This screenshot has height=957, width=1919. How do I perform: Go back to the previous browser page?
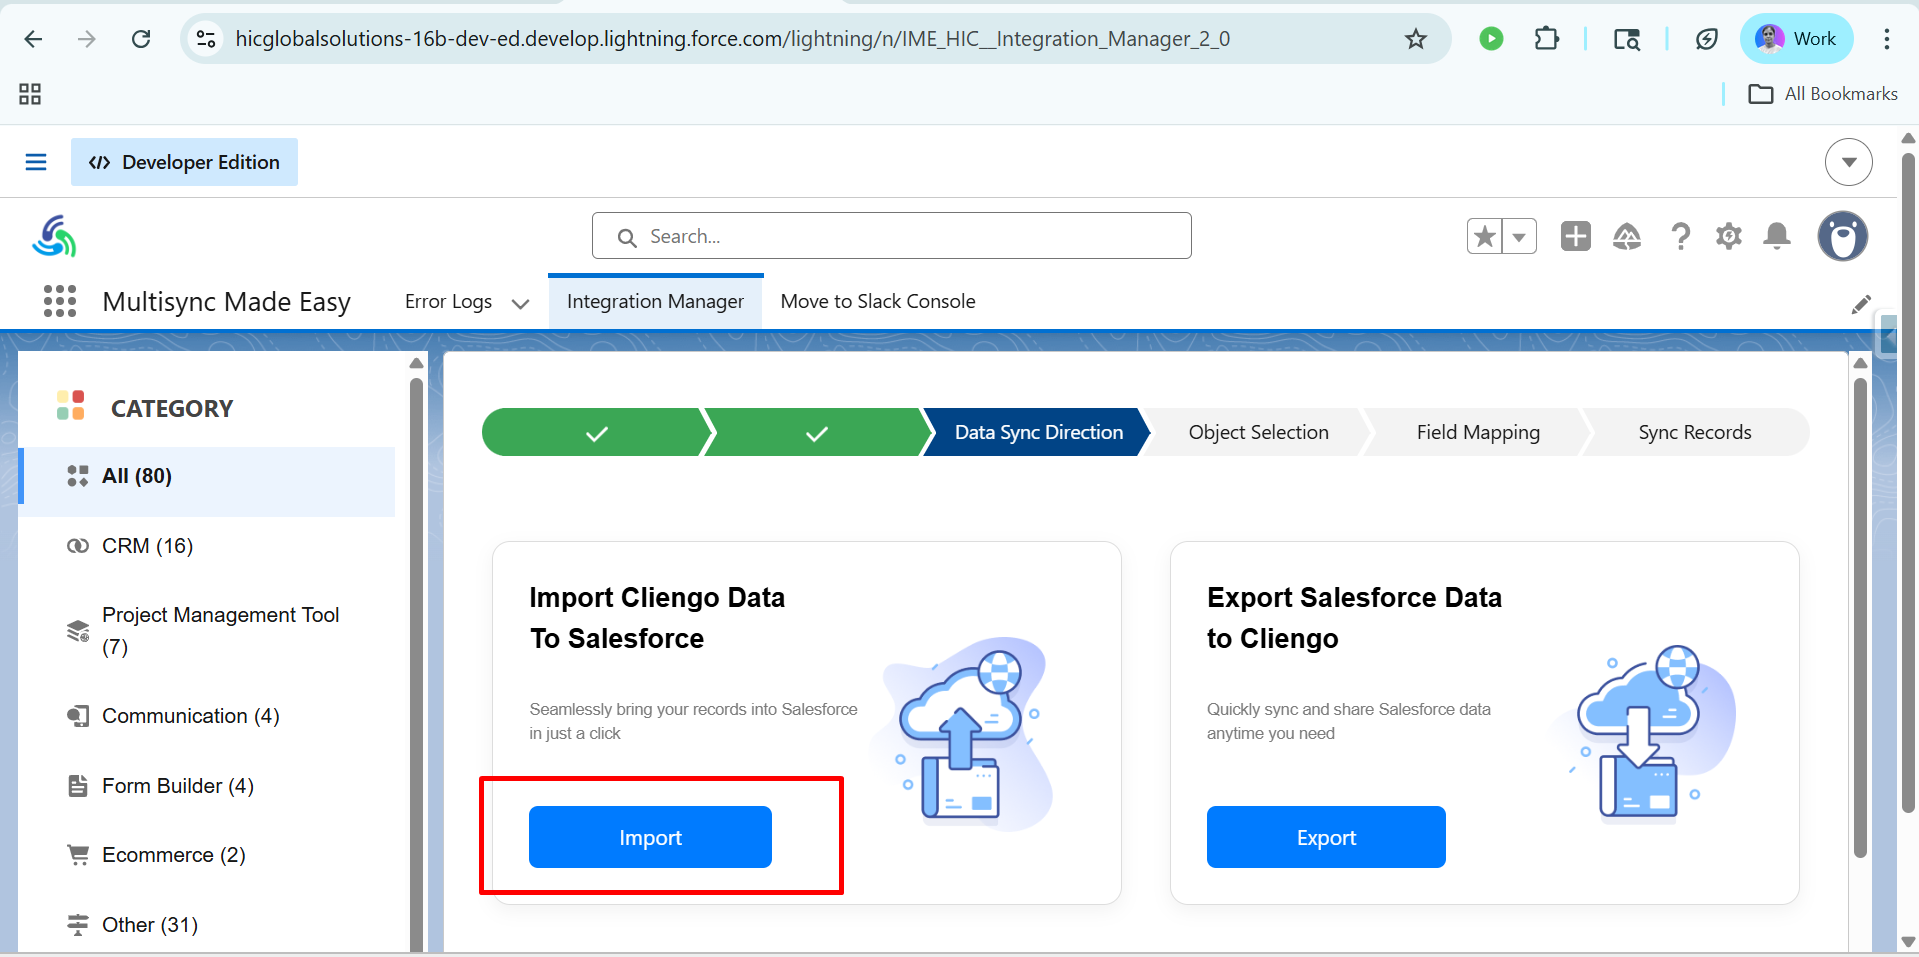[x=33, y=39]
